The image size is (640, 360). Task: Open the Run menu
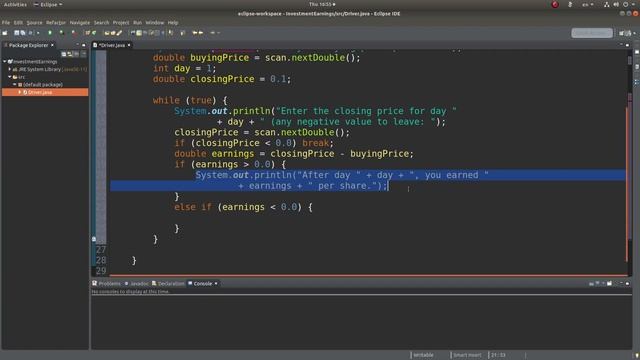point(138,22)
